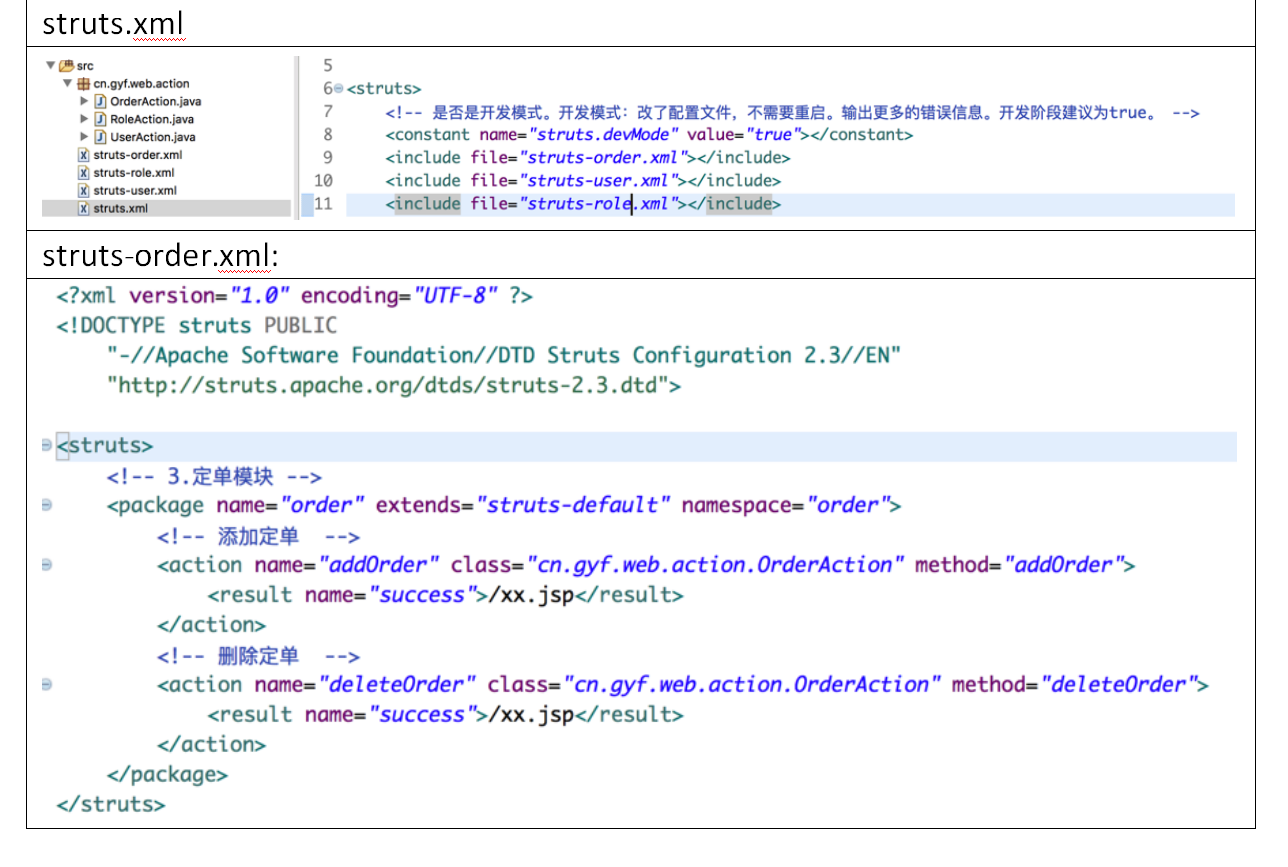This screenshot has height=867, width=1288.
Task: Select UserAction.java in the package tree
Action: [x=153, y=137]
